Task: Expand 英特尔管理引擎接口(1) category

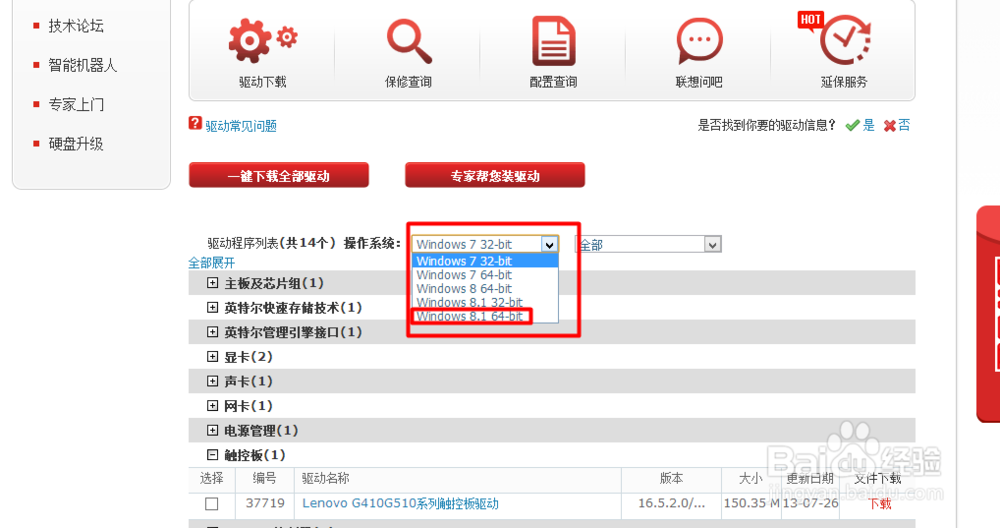Action: (212, 332)
